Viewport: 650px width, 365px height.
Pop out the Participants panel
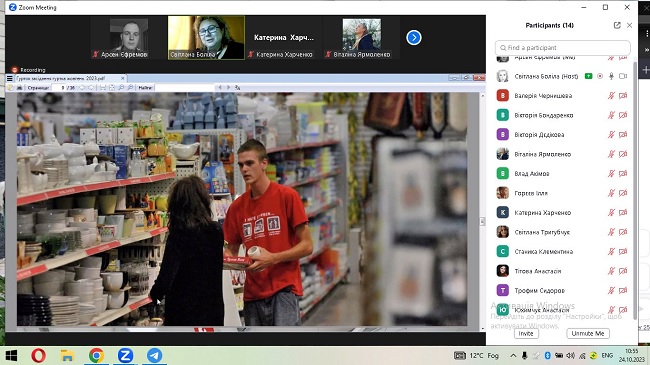click(617, 25)
